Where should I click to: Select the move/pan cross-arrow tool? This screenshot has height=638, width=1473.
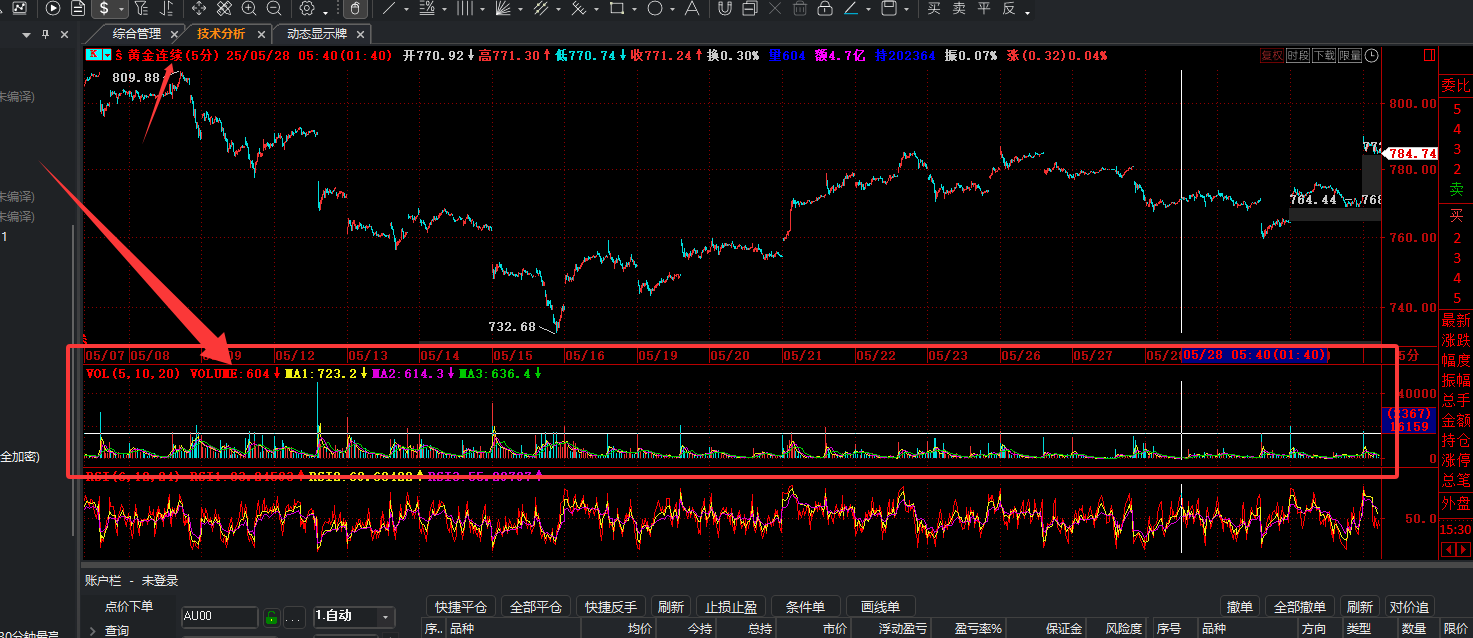[199, 8]
